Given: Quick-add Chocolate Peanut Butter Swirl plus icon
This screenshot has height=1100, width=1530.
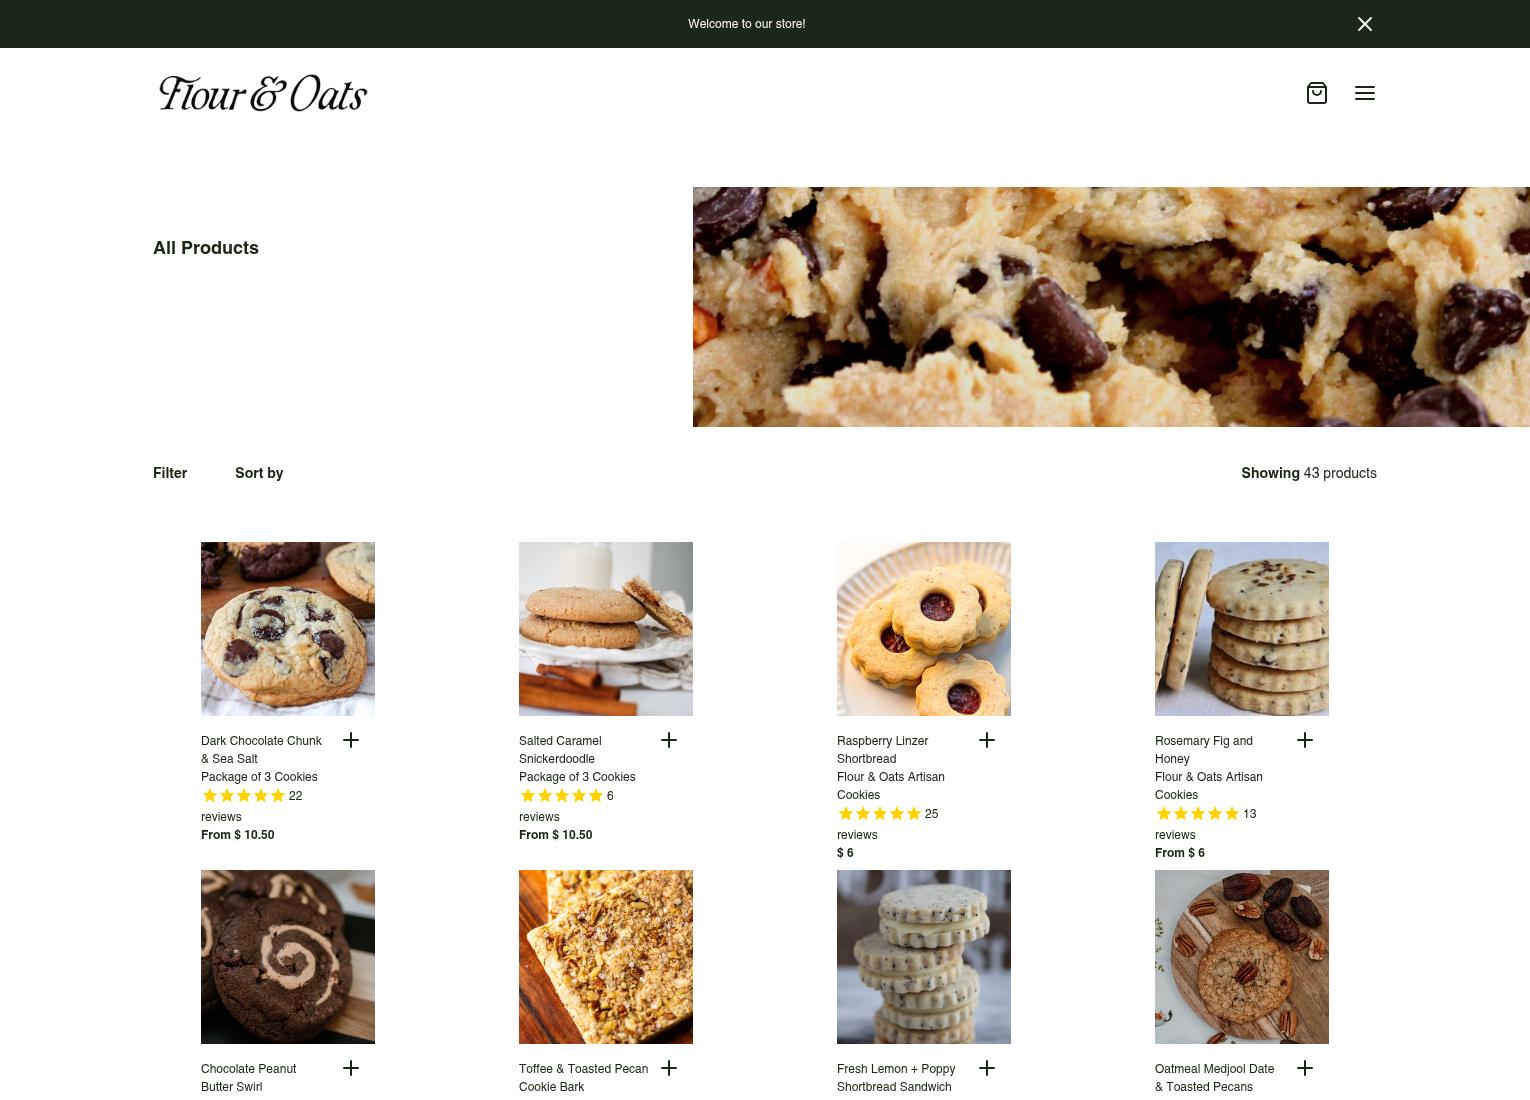Looking at the screenshot, I should click(351, 1068).
